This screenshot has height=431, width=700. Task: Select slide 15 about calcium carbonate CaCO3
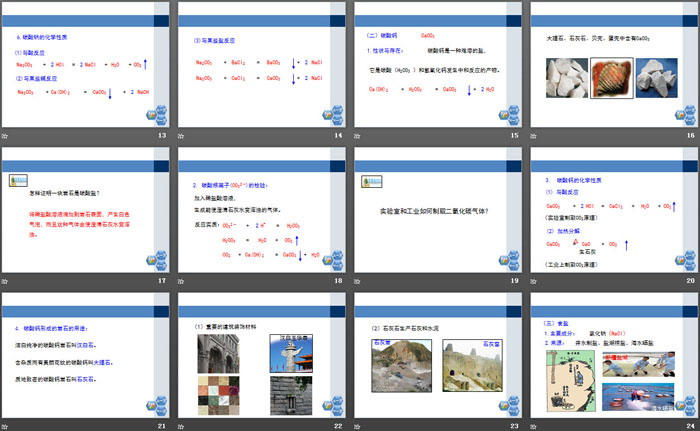pos(438,65)
